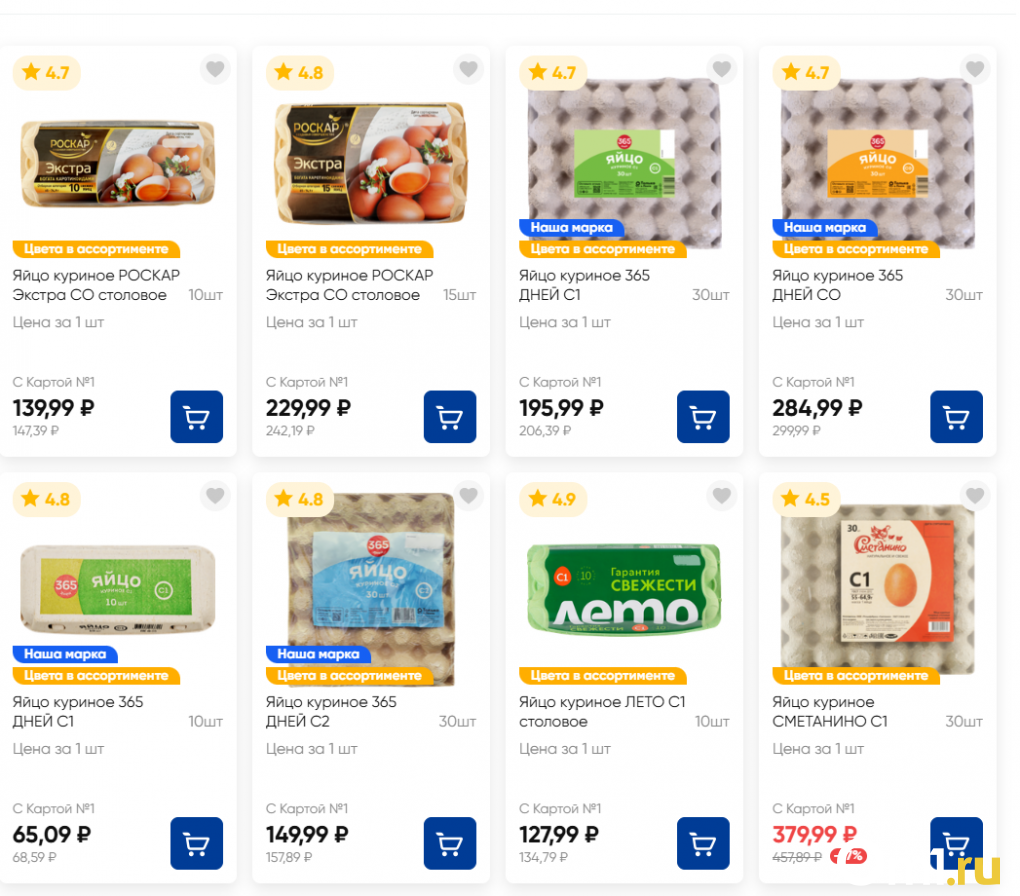The image size is (1020, 896).
Task: Favorite the РОСКАР Экстра 10шт product
Action: pos(215,69)
